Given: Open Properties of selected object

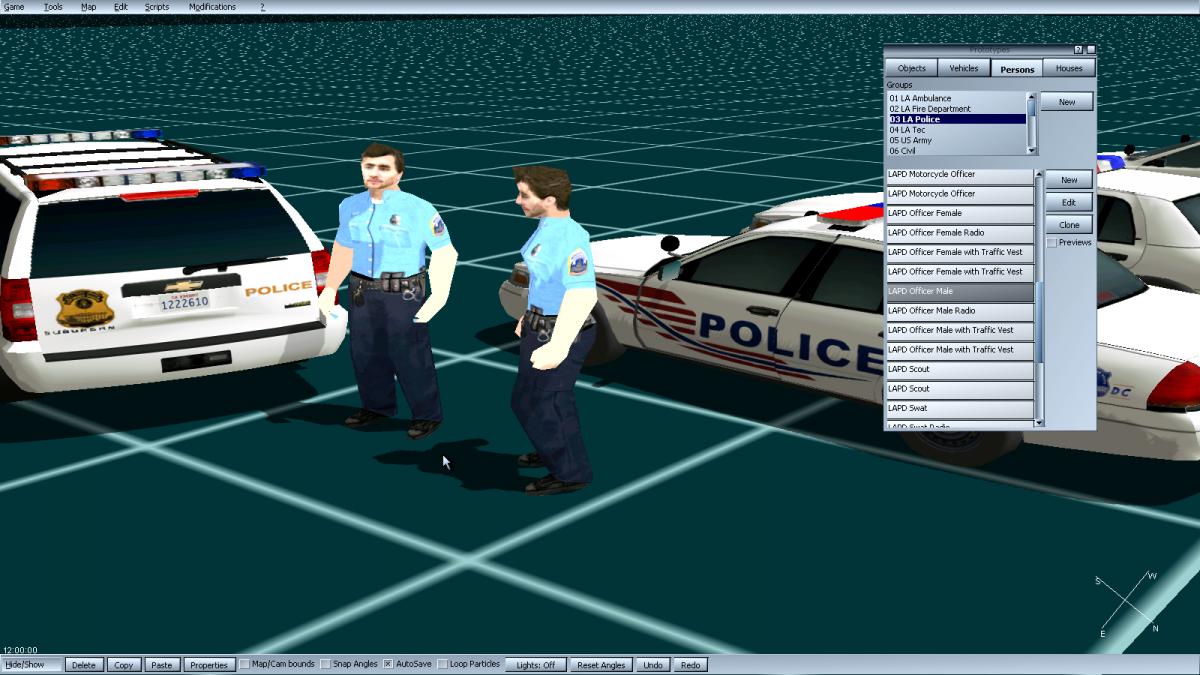Looking at the screenshot, I should (209, 665).
